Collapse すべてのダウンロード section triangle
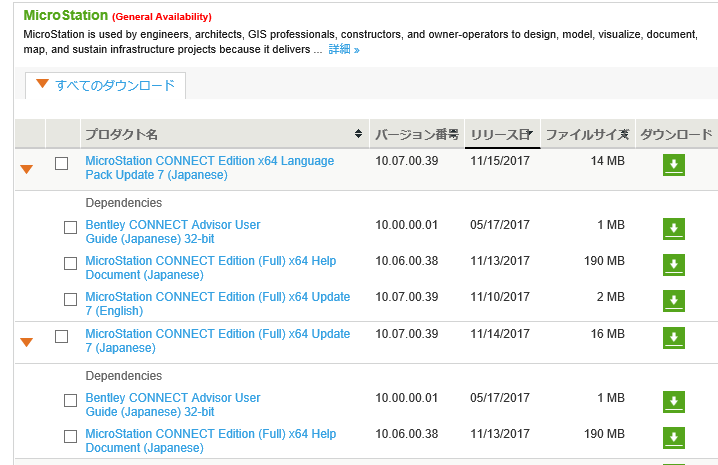This screenshot has height=465, width=718. click(43, 83)
